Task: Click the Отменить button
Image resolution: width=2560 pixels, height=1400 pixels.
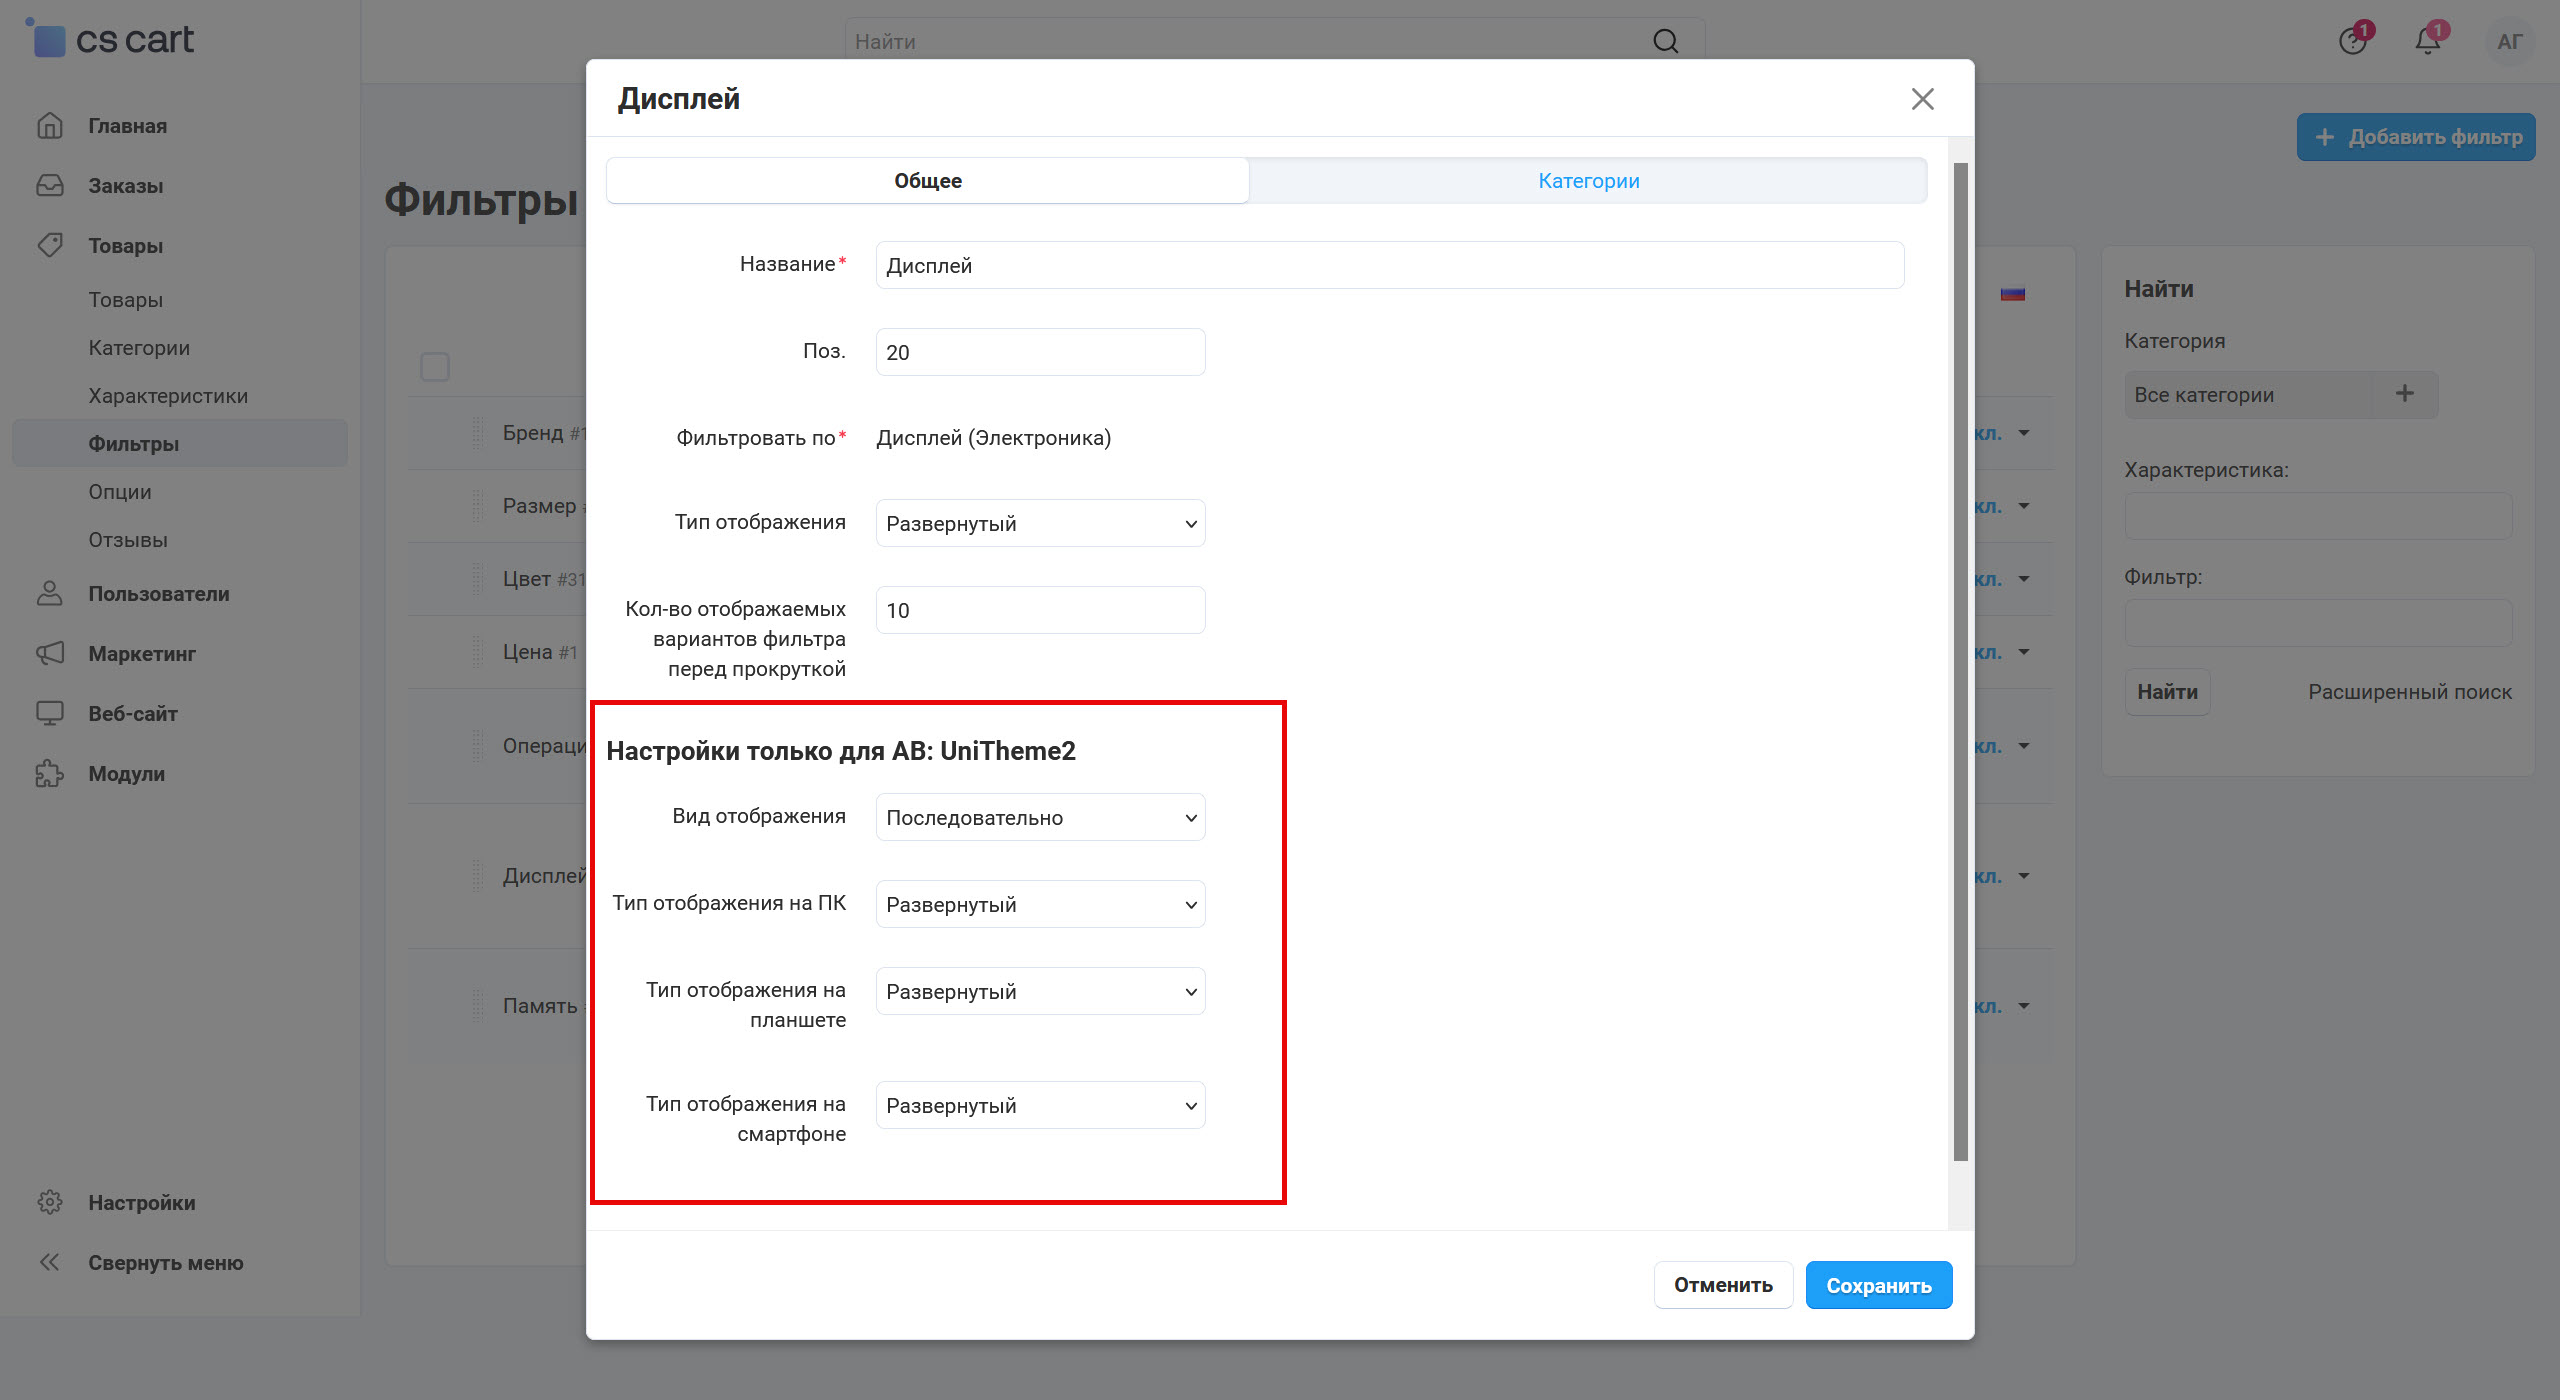Action: tap(1723, 1285)
